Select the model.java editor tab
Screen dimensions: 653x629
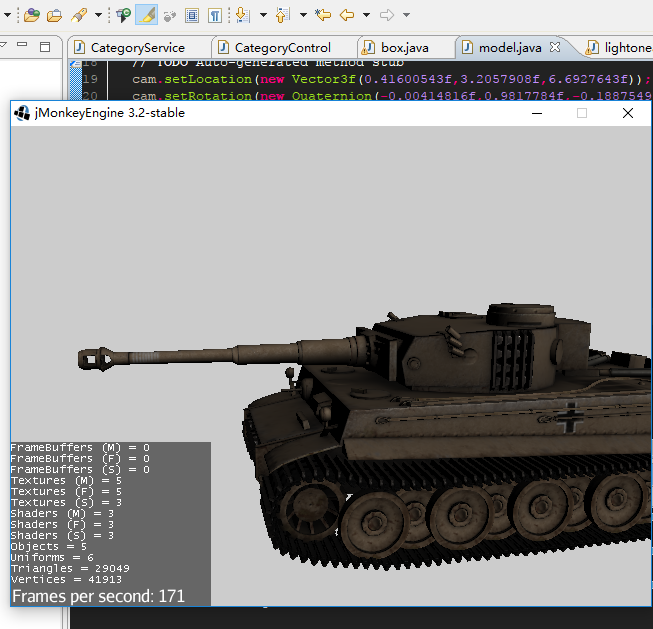[510, 48]
